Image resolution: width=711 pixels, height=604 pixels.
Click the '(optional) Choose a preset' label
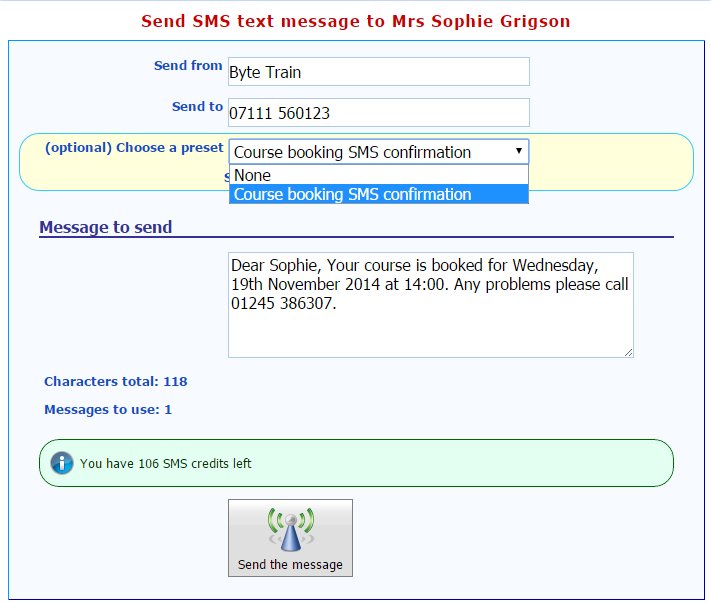[134, 147]
